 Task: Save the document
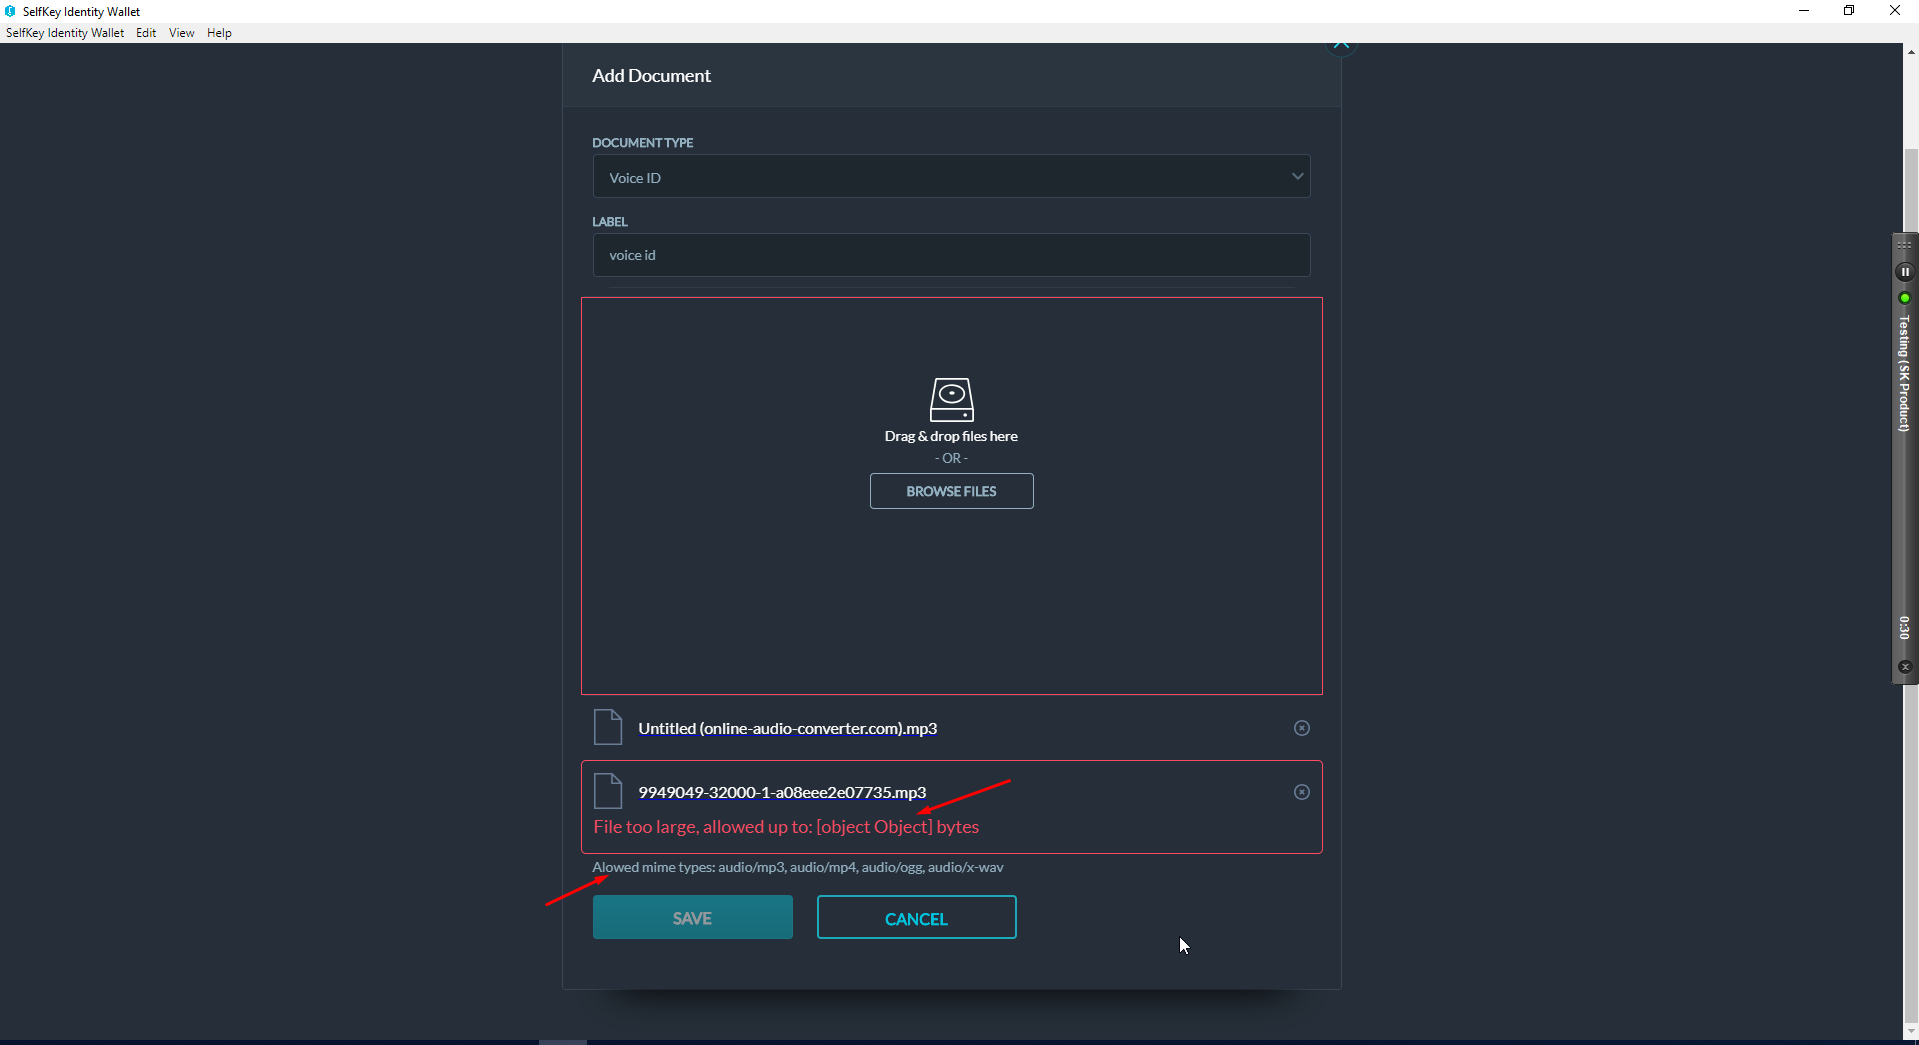pyautogui.click(x=692, y=917)
